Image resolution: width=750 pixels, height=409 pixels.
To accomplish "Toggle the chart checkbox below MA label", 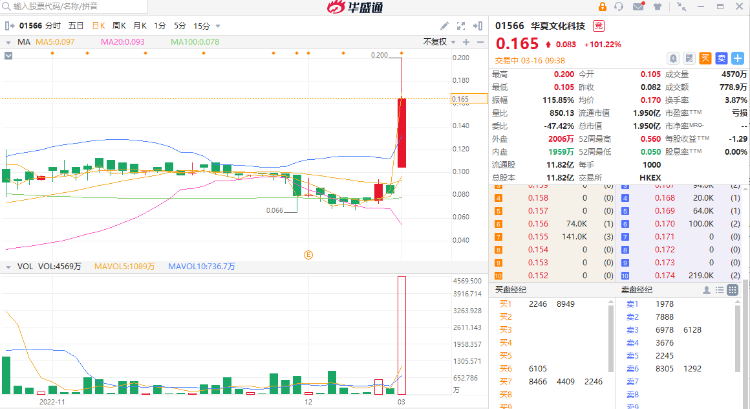I will pos(8,55).
